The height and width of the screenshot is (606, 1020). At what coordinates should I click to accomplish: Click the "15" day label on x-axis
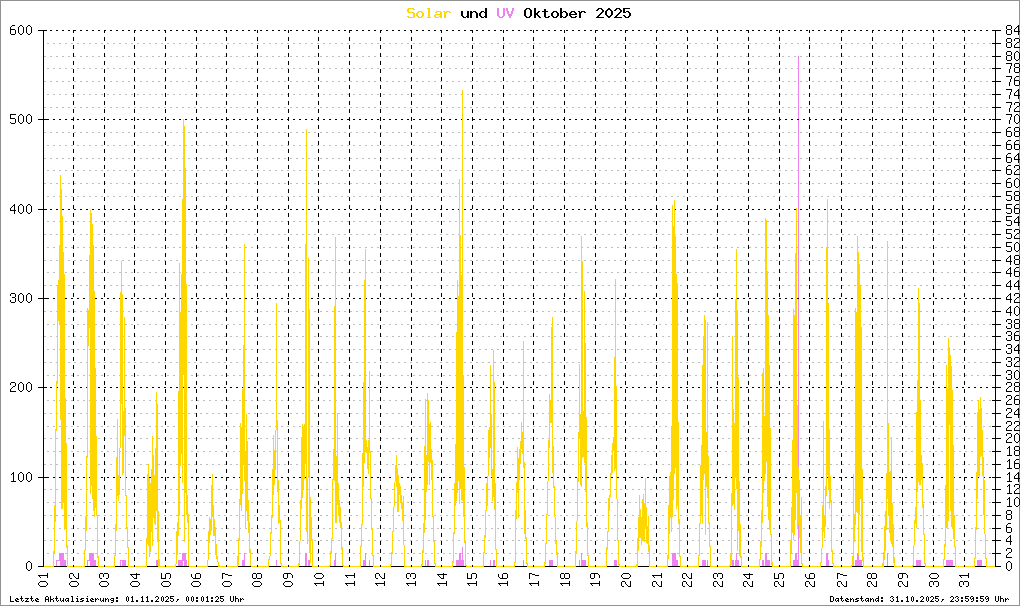(x=473, y=581)
